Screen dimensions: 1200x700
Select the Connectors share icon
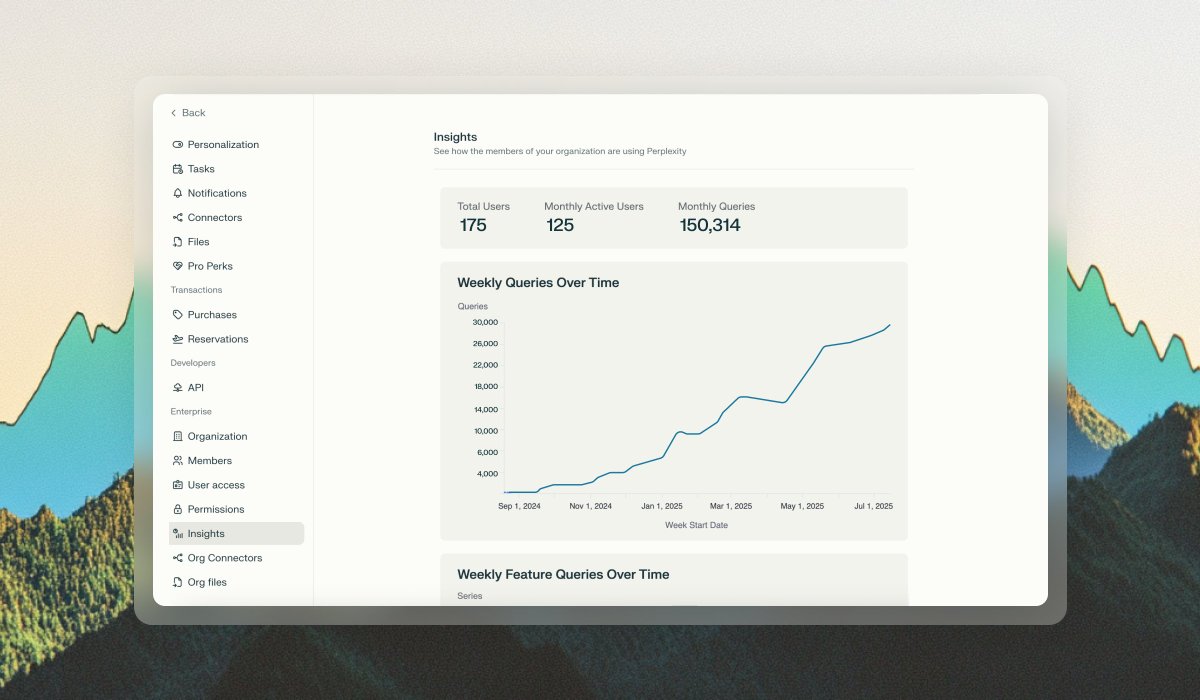point(177,217)
